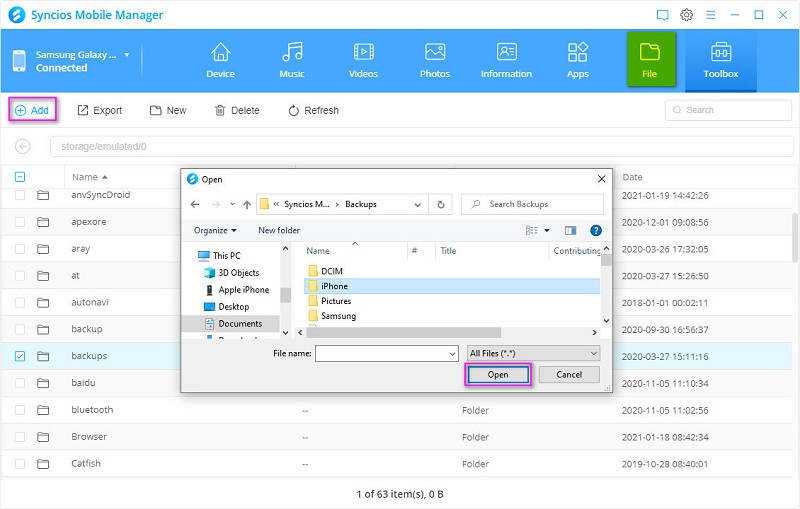This screenshot has width=800, height=509.
Task: Click the Add button in toolbar
Action: [32, 110]
